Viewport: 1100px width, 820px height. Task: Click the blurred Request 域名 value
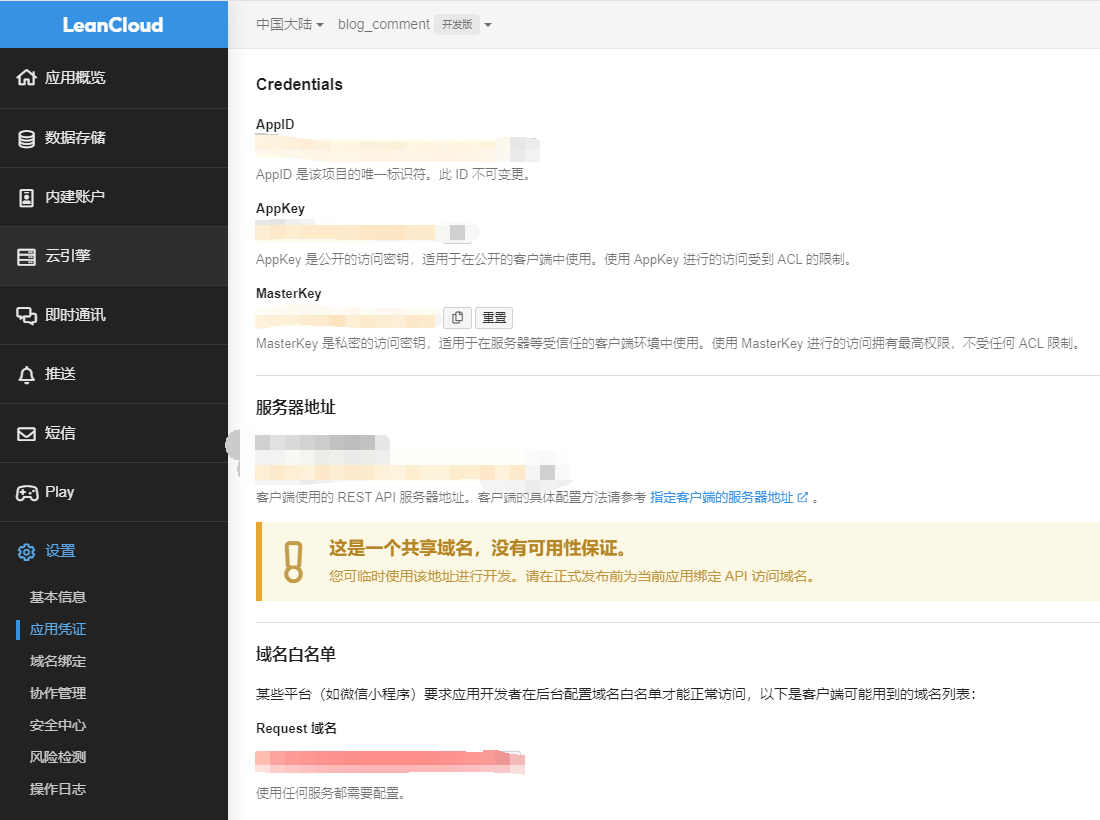390,762
